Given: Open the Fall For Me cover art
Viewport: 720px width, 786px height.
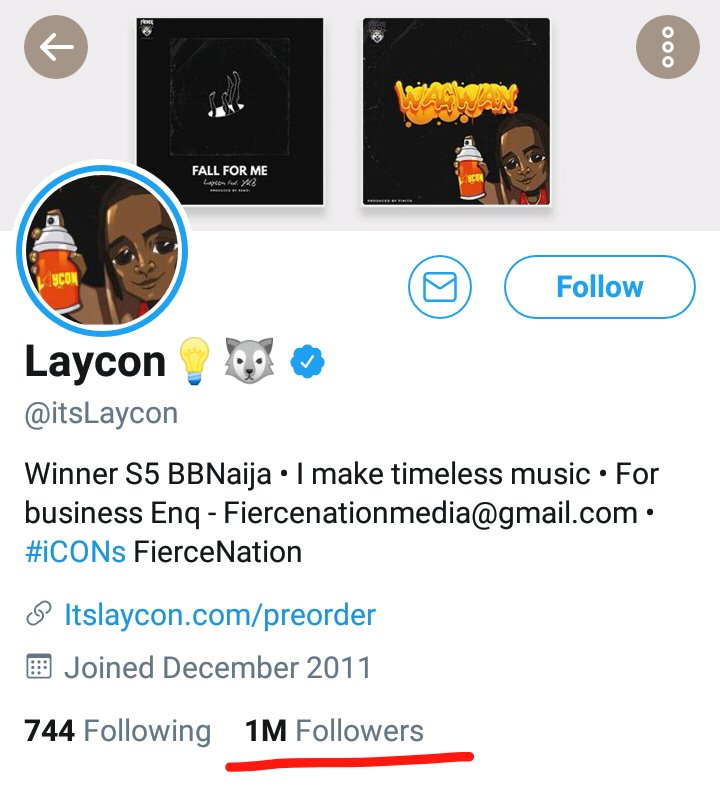Looking at the screenshot, I should click(x=230, y=111).
